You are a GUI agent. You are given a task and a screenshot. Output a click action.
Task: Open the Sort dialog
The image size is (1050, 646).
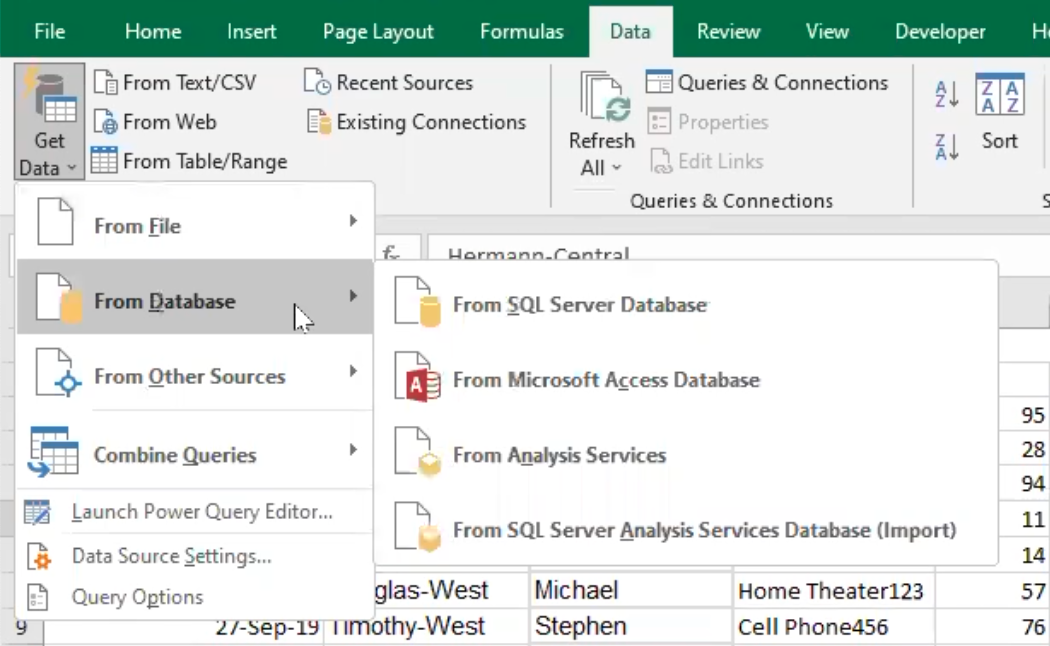click(999, 115)
